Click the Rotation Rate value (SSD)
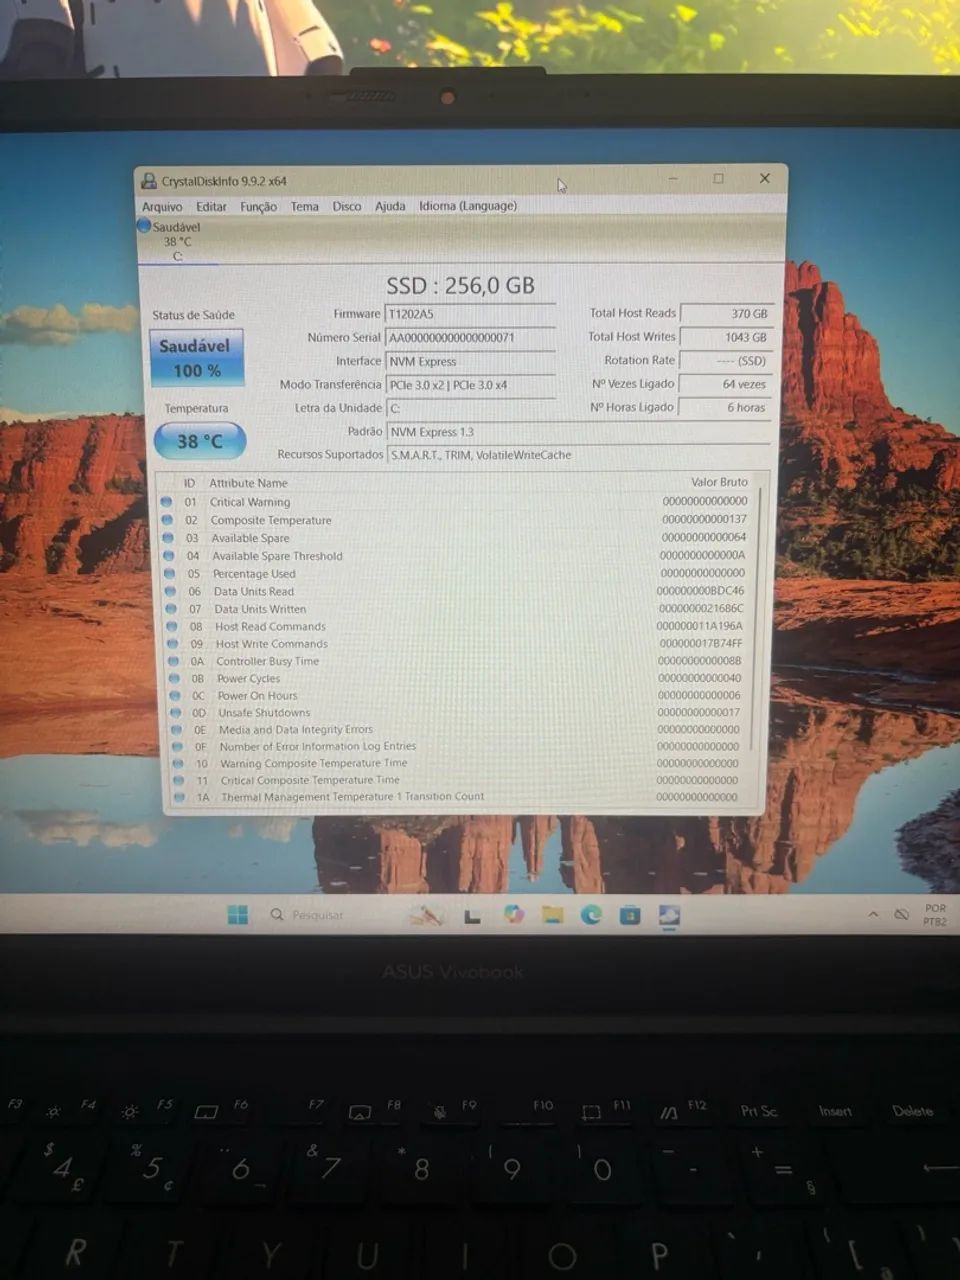 pos(725,361)
